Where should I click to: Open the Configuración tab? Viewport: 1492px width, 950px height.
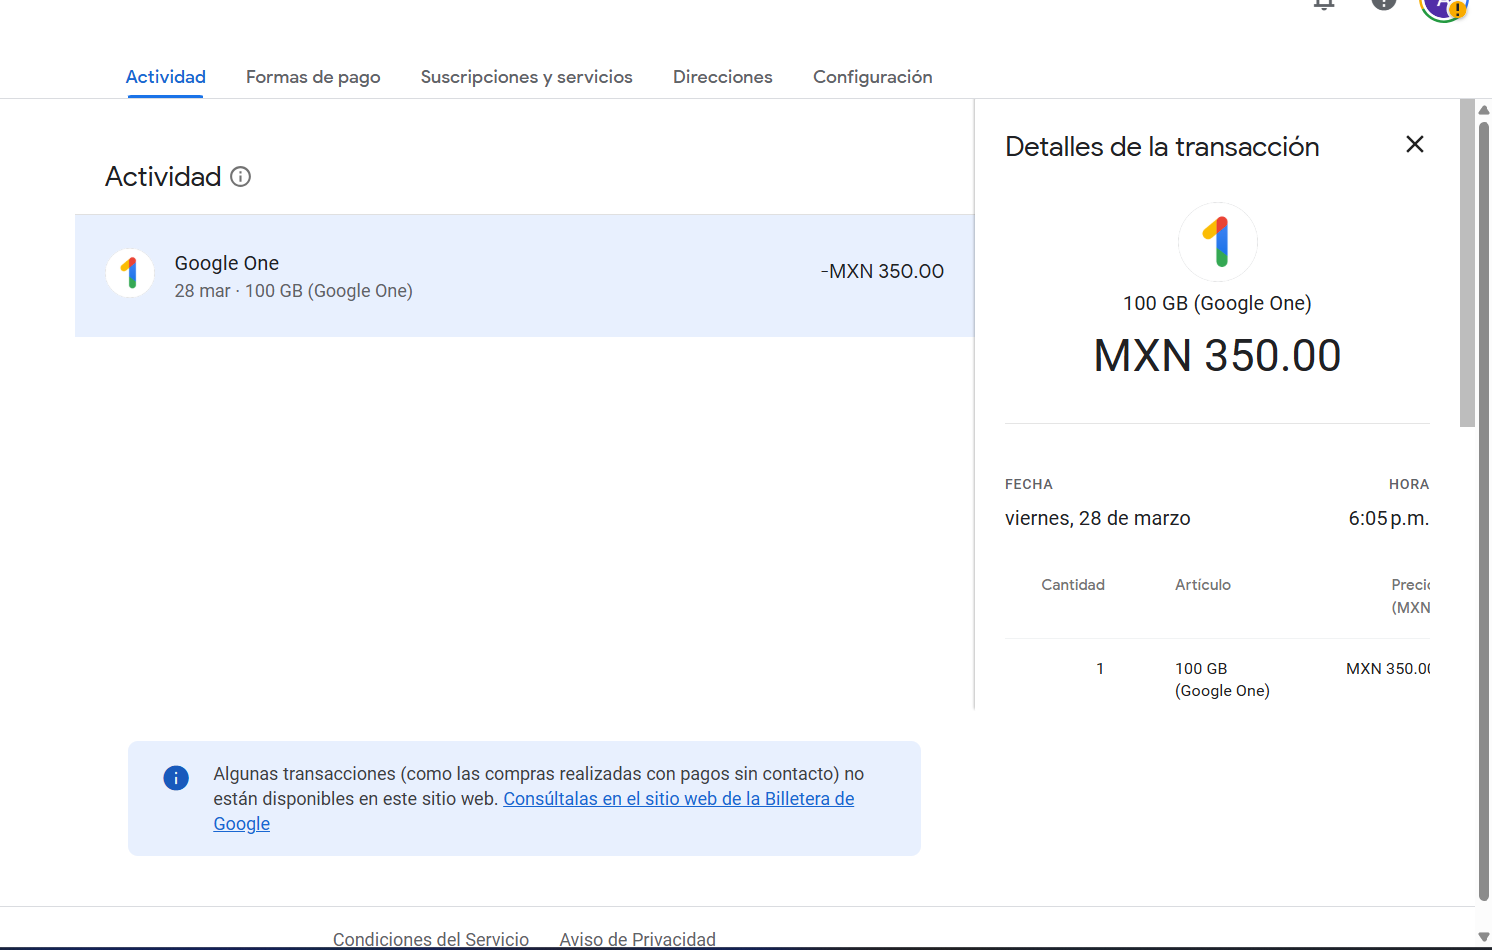pyautogui.click(x=872, y=77)
